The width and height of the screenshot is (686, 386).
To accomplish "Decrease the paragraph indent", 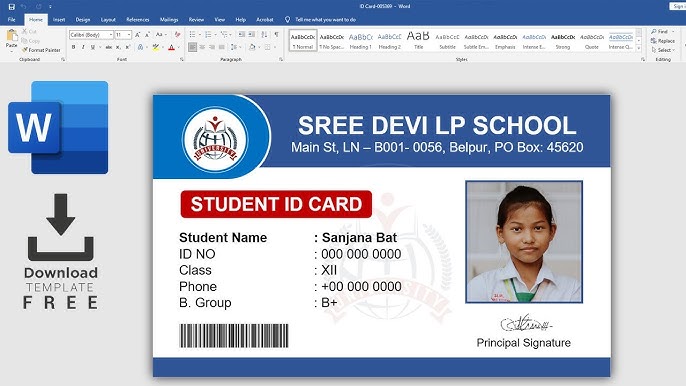I will 242,35.
